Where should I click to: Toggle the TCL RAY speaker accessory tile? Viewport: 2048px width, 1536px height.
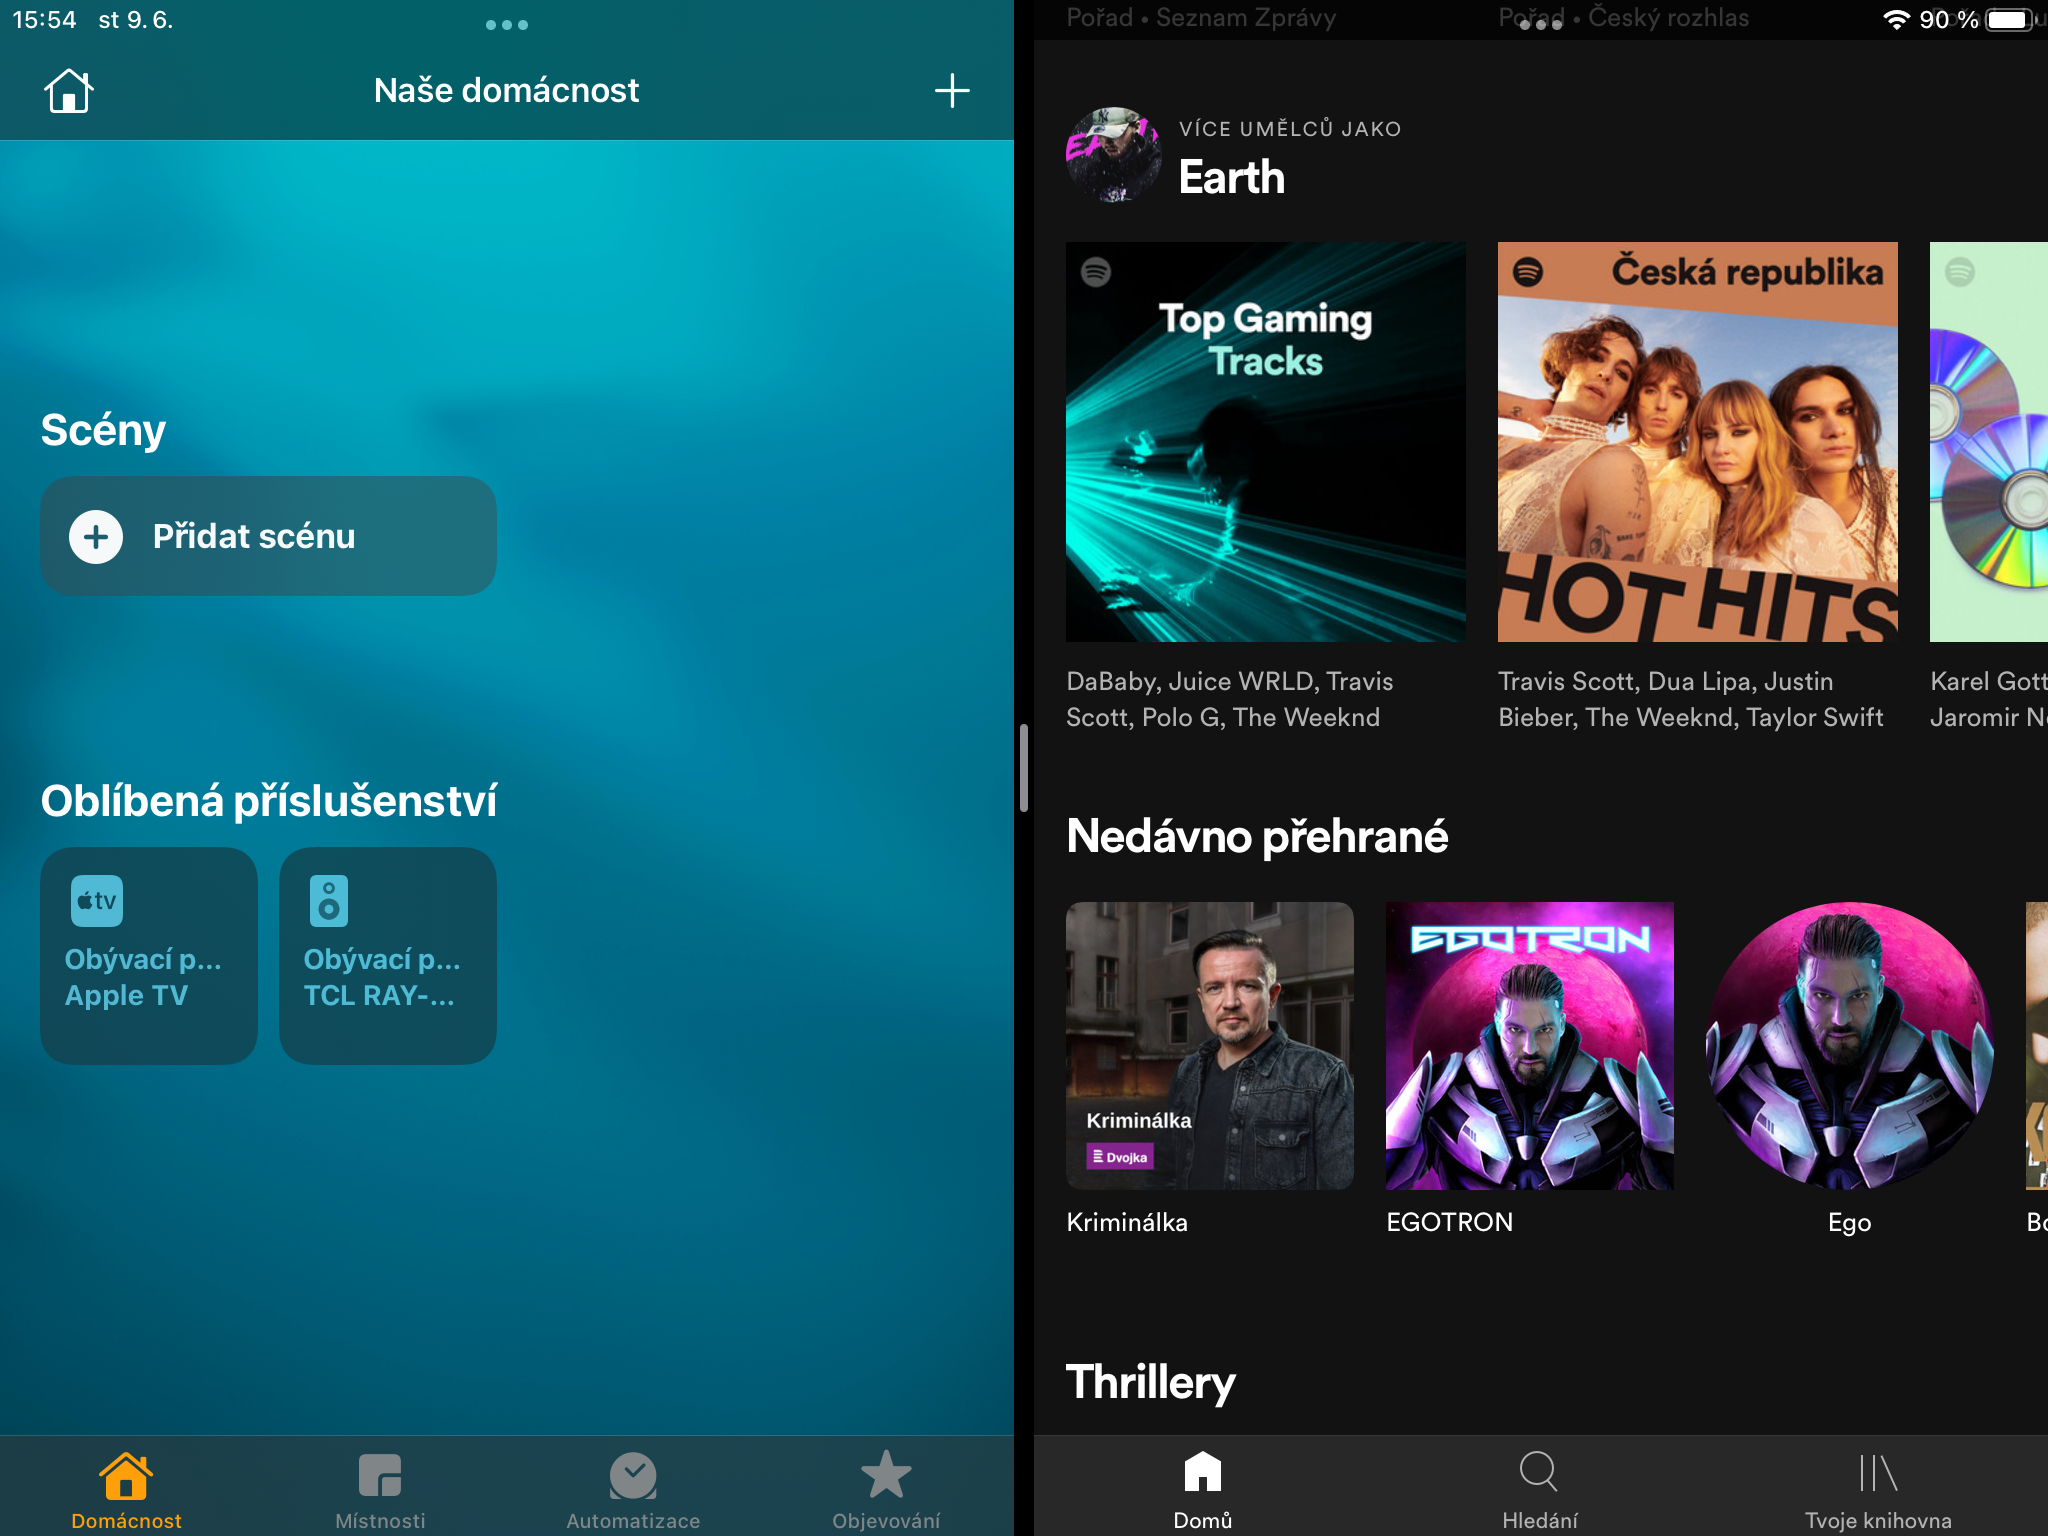(x=388, y=955)
